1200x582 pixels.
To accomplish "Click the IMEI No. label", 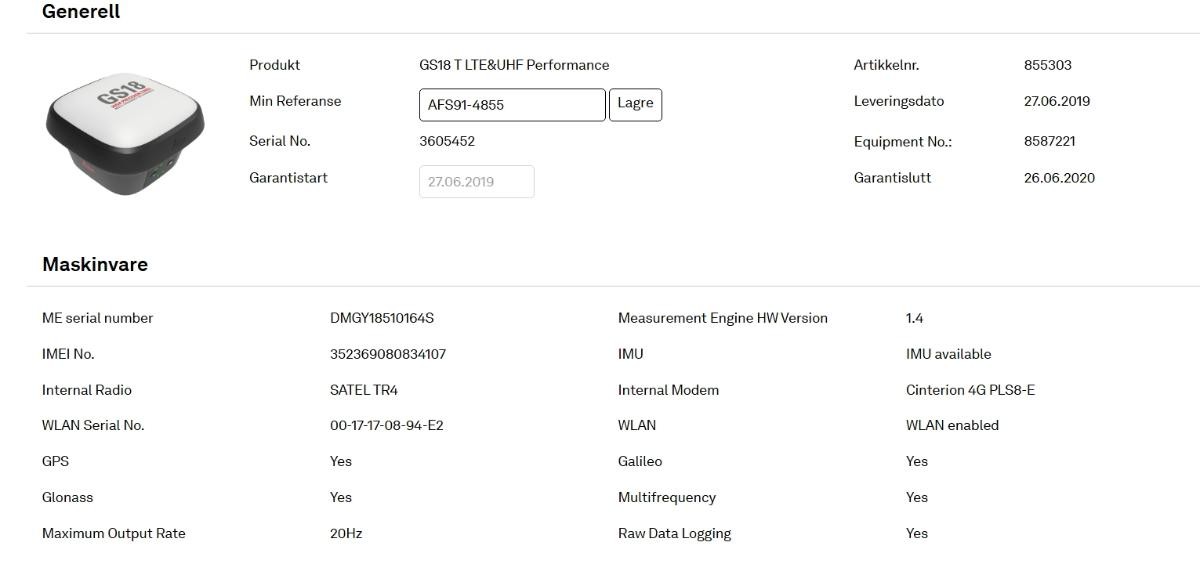I will [x=68, y=354].
